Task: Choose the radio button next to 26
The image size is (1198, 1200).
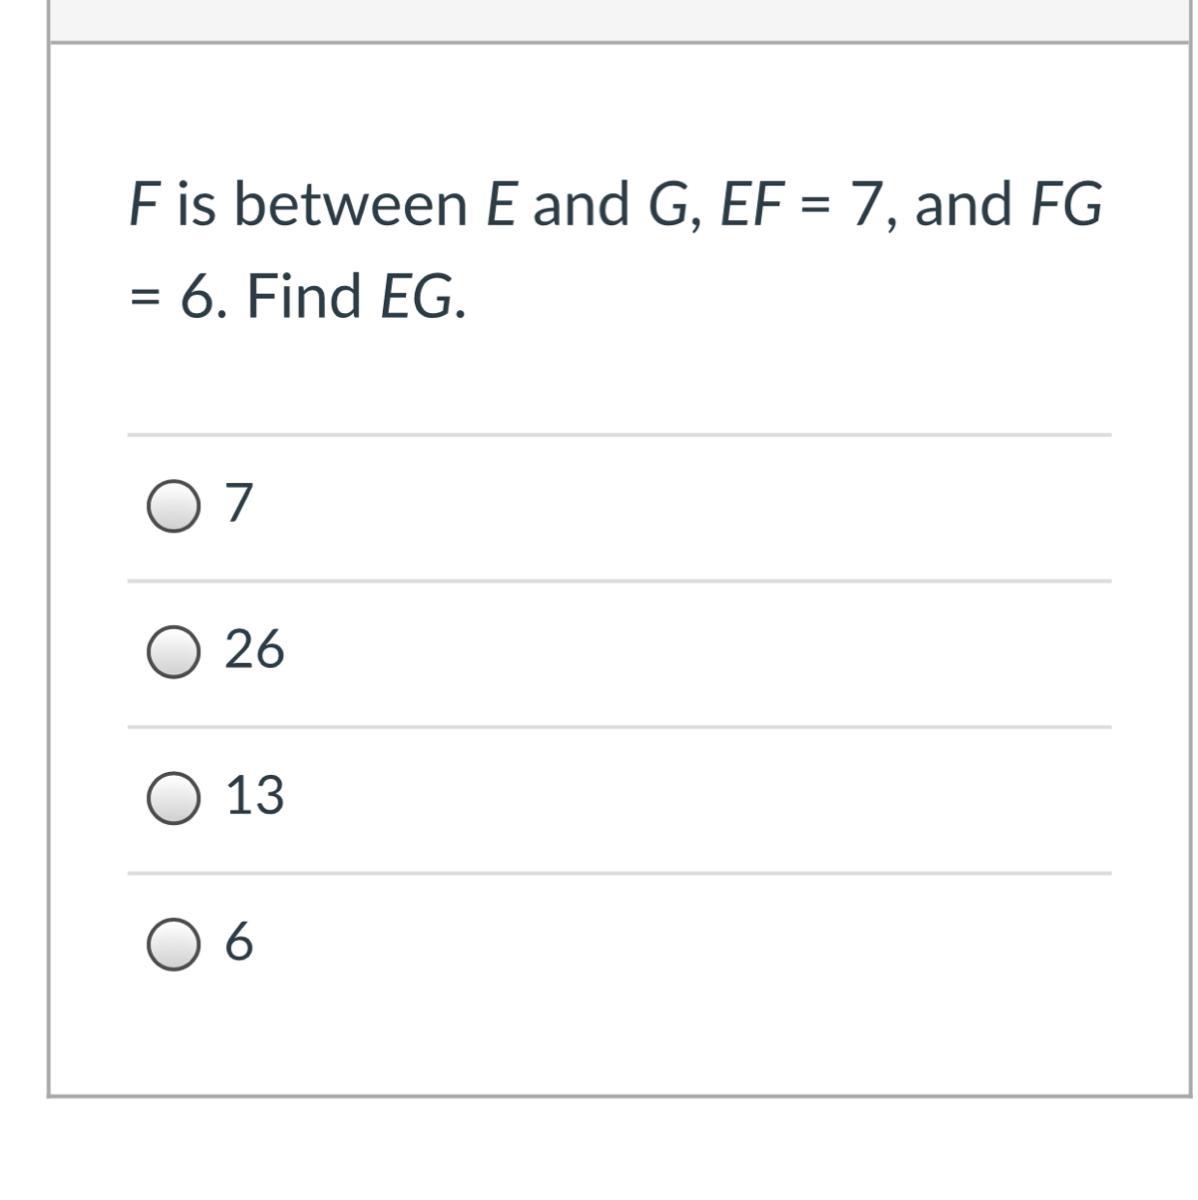Action: pyautogui.click(x=172, y=653)
